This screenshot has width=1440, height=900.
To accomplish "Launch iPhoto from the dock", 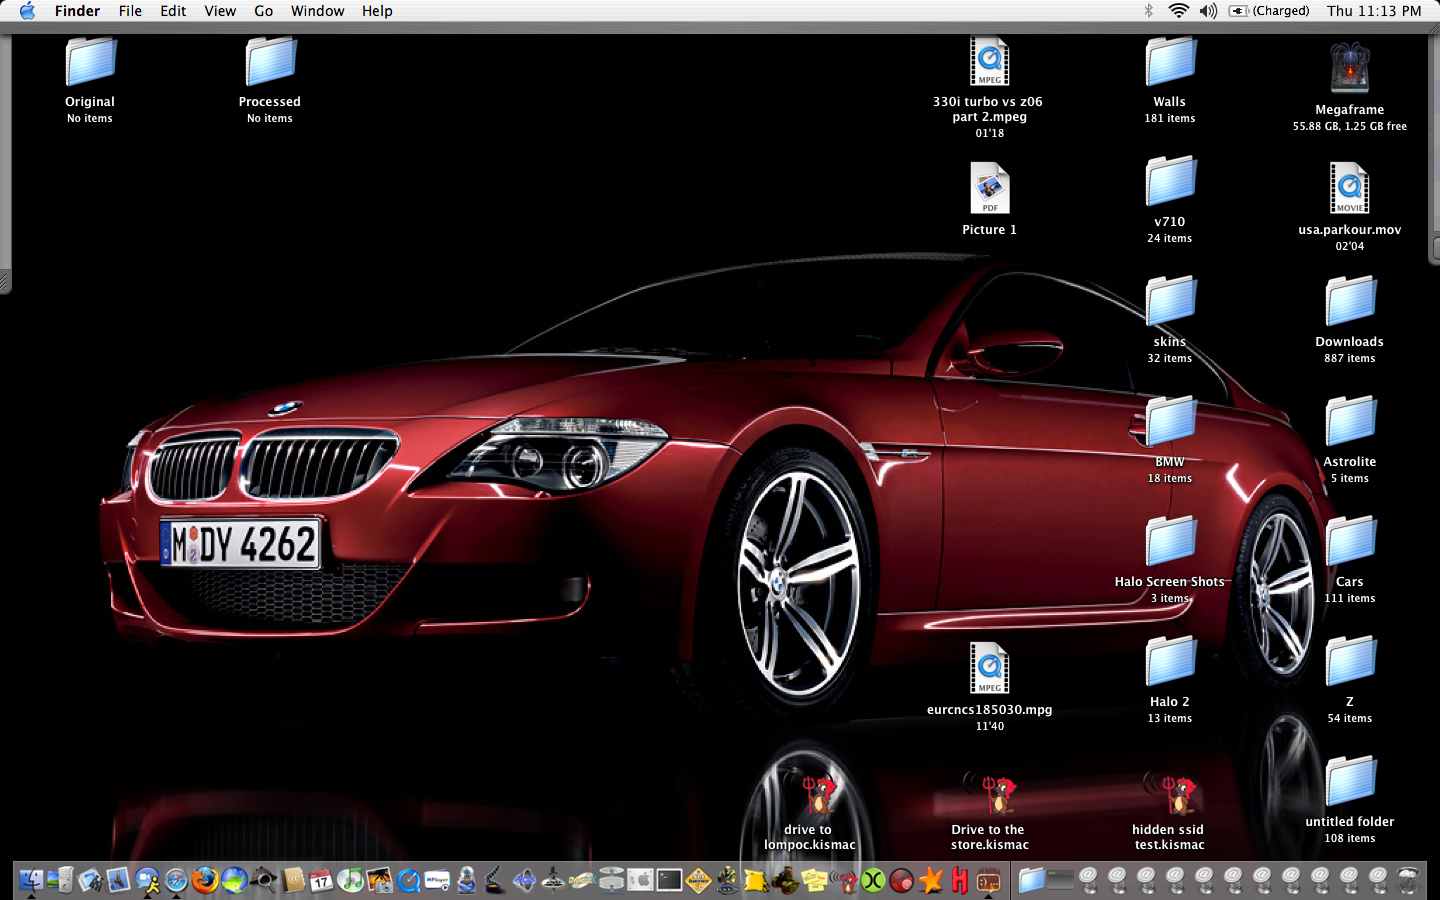I will click(379, 880).
